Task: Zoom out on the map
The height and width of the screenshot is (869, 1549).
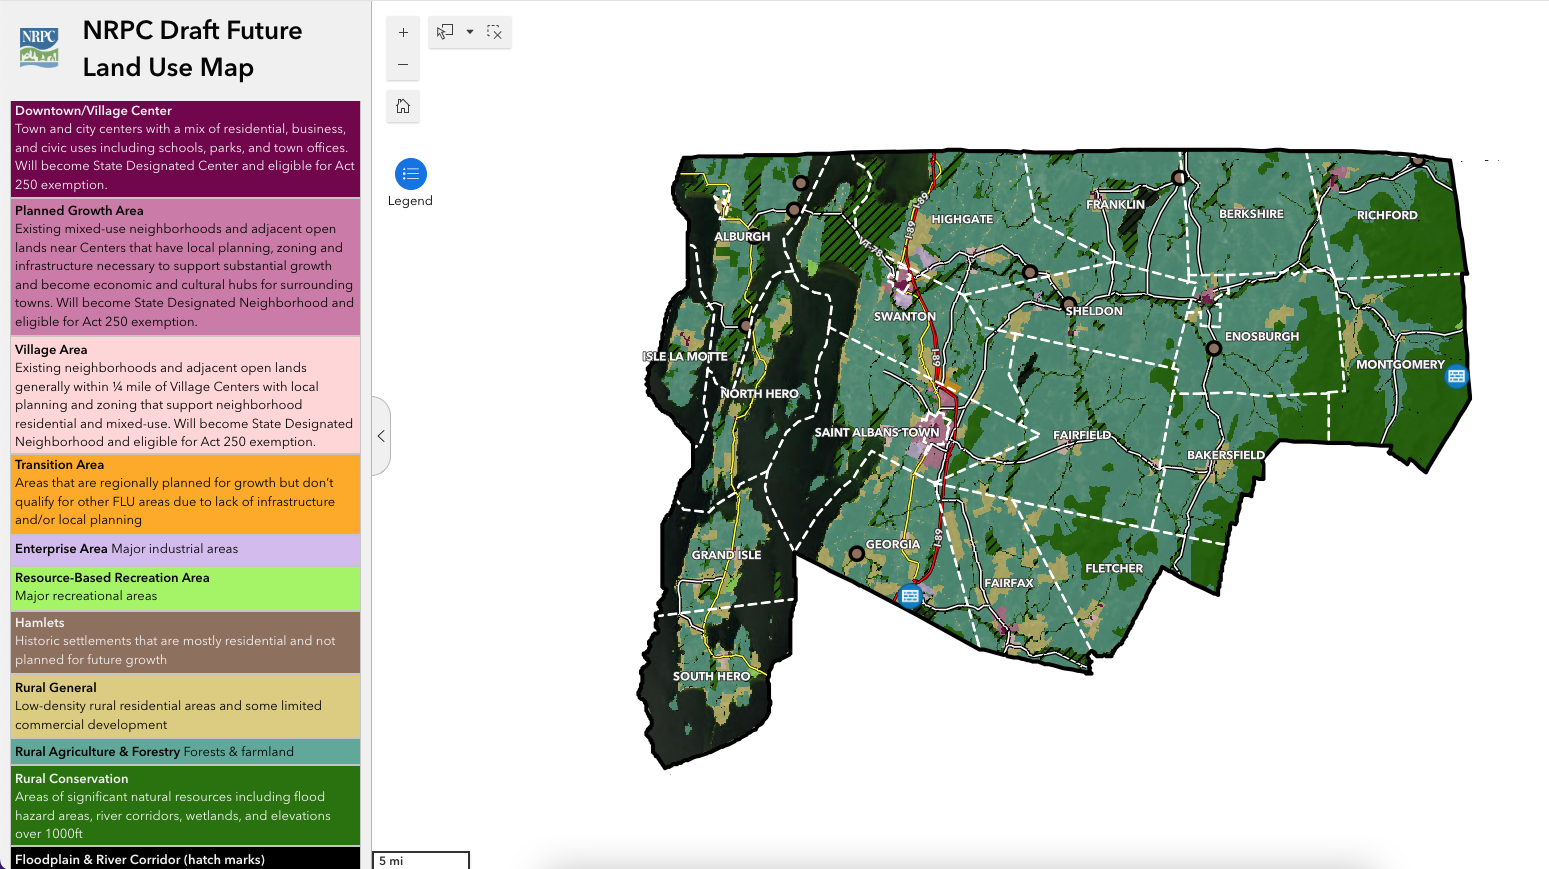Action: (402, 64)
